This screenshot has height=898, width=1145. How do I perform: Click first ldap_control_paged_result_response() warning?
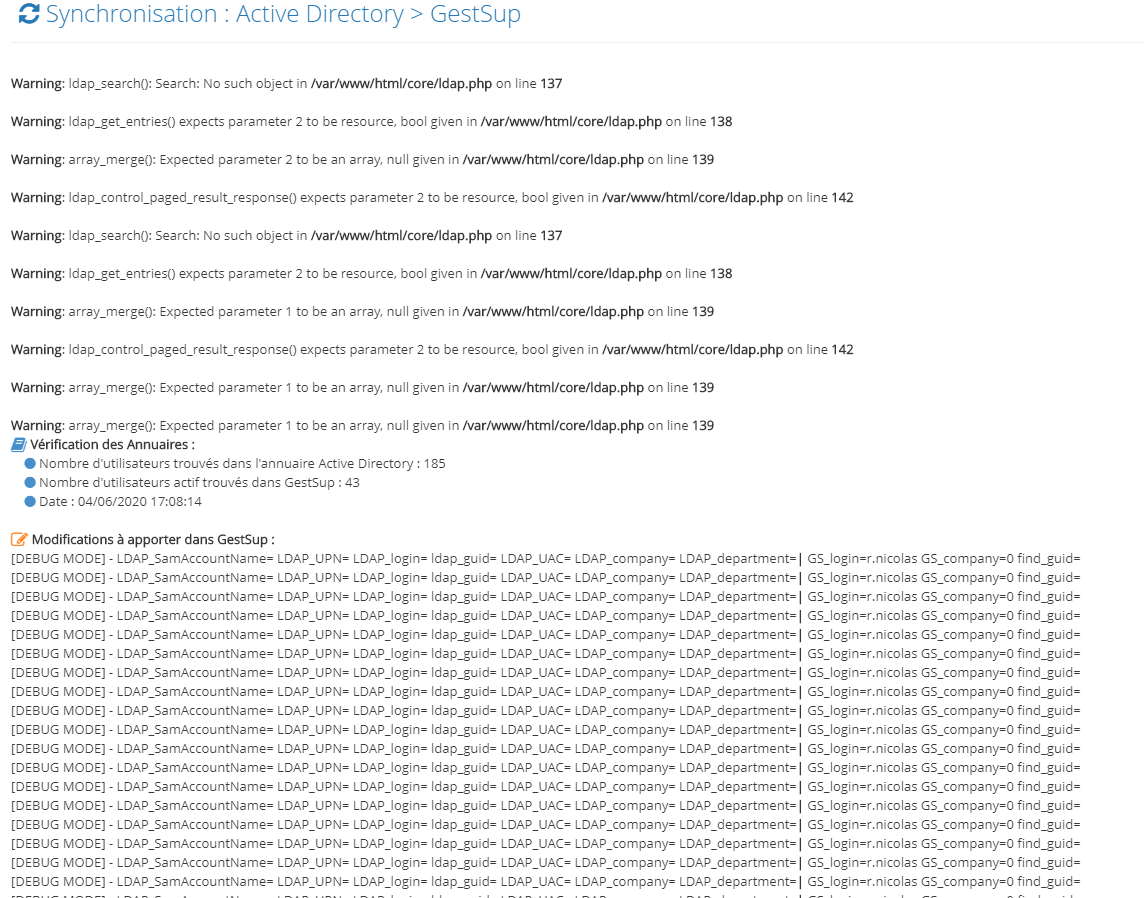(432, 198)
